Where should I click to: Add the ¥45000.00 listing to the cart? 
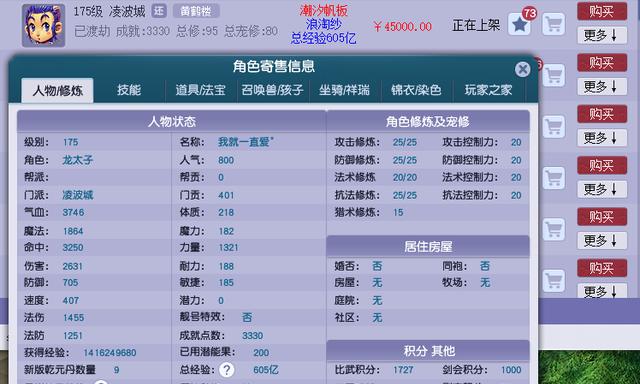553,24
